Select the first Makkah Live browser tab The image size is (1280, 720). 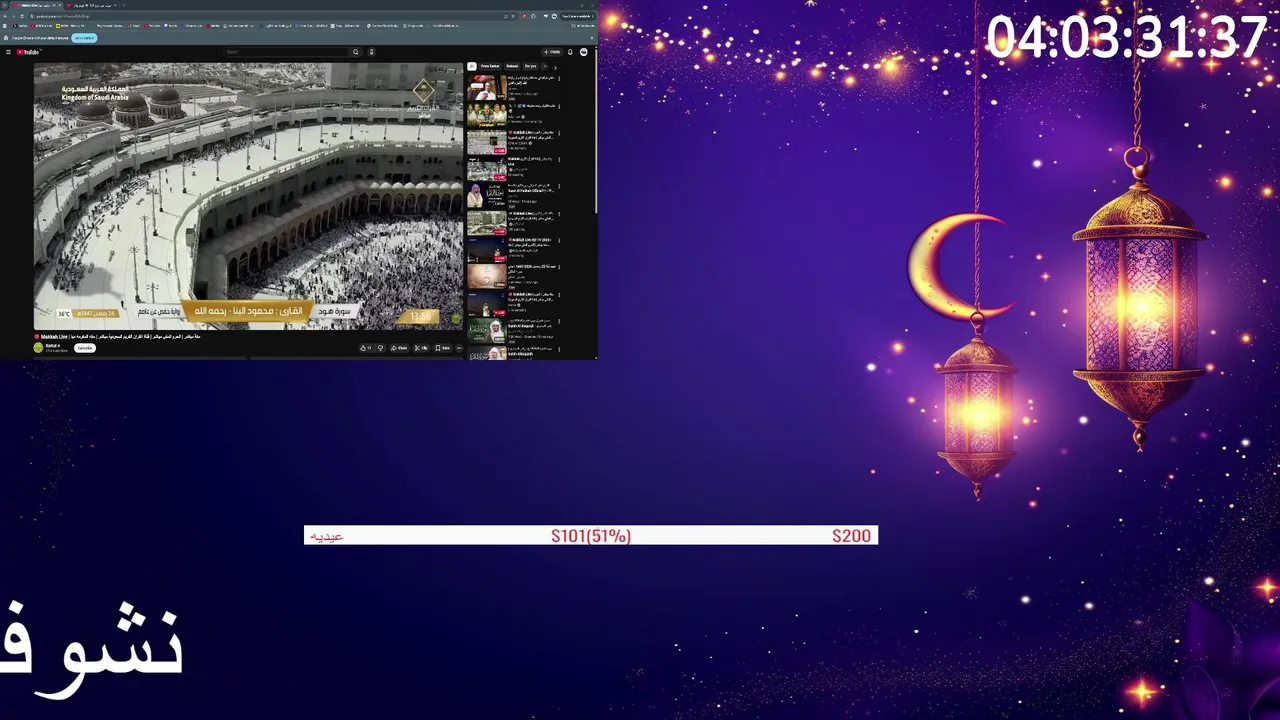click(x=36, y=5)
